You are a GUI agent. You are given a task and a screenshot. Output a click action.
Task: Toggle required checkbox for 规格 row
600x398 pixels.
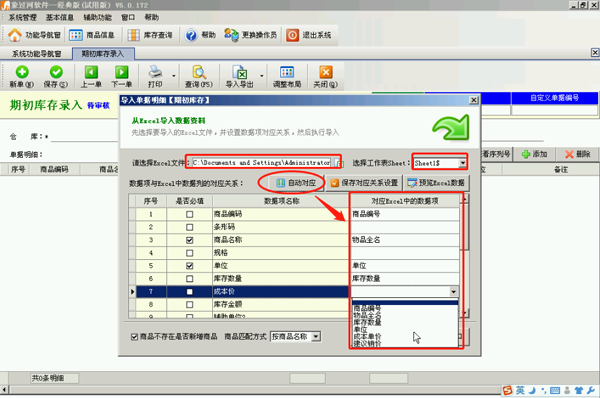pyautogui.click(x=189, y=253)
